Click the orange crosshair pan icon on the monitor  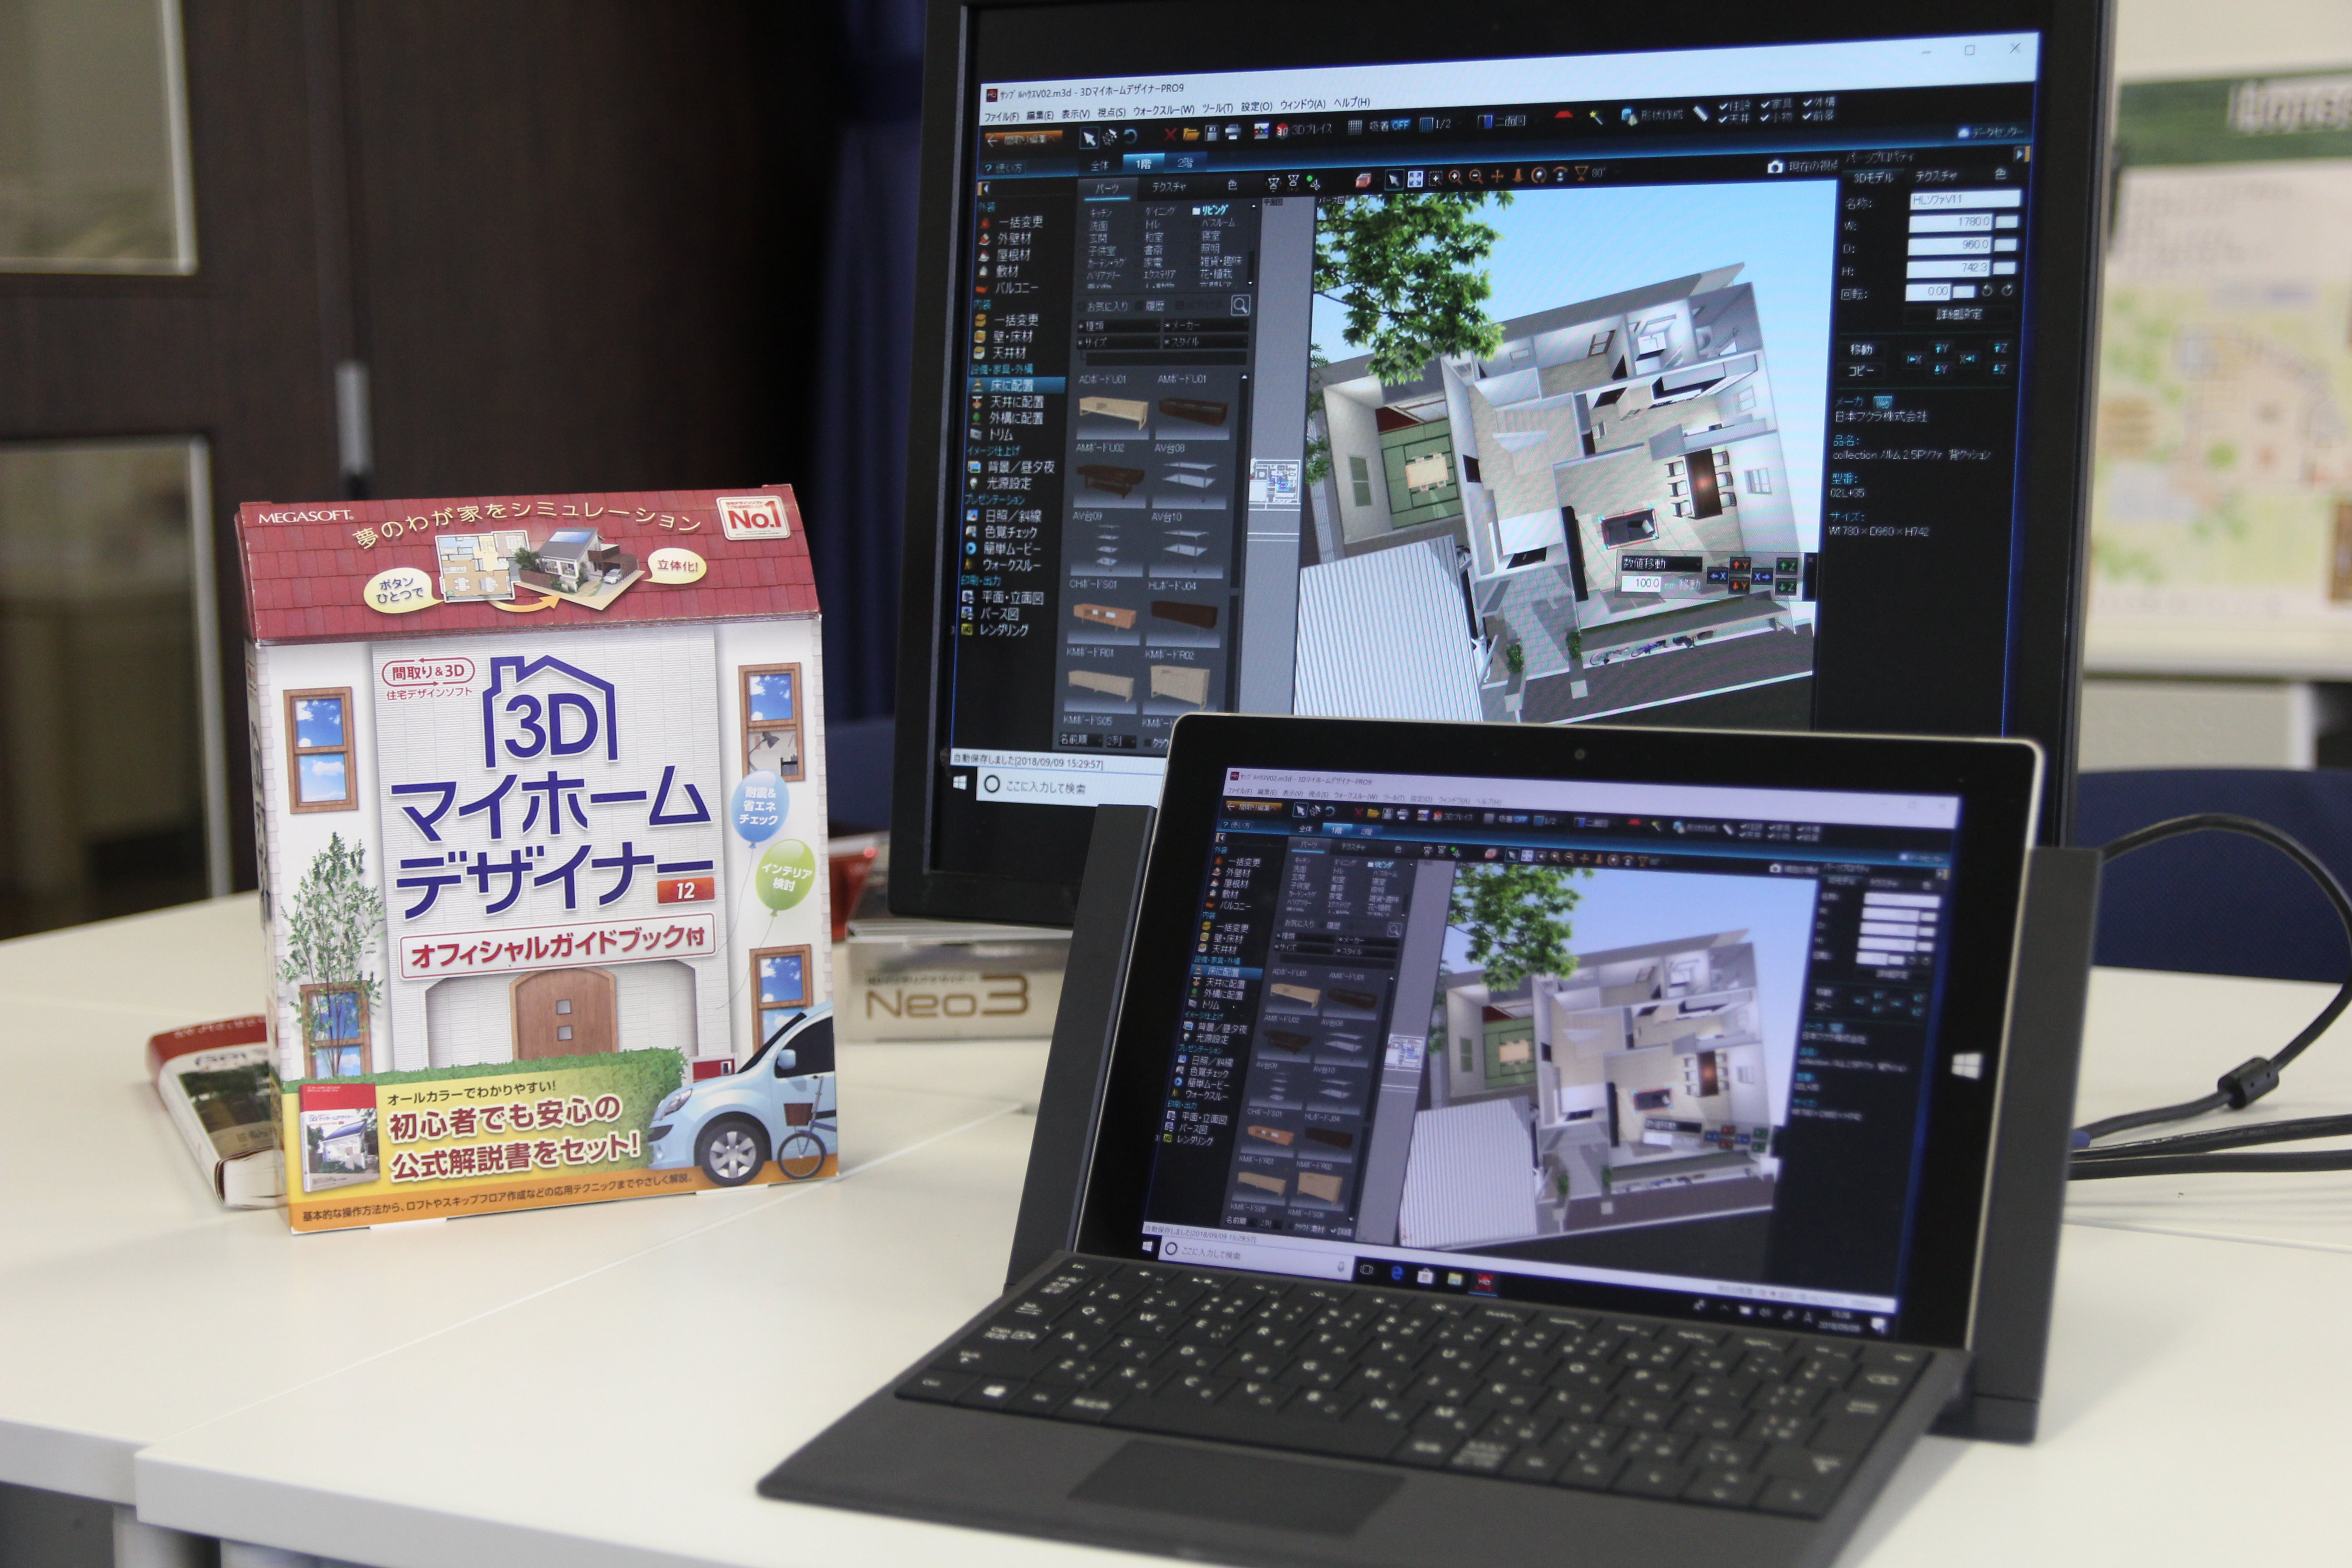tap(1497, 176)
